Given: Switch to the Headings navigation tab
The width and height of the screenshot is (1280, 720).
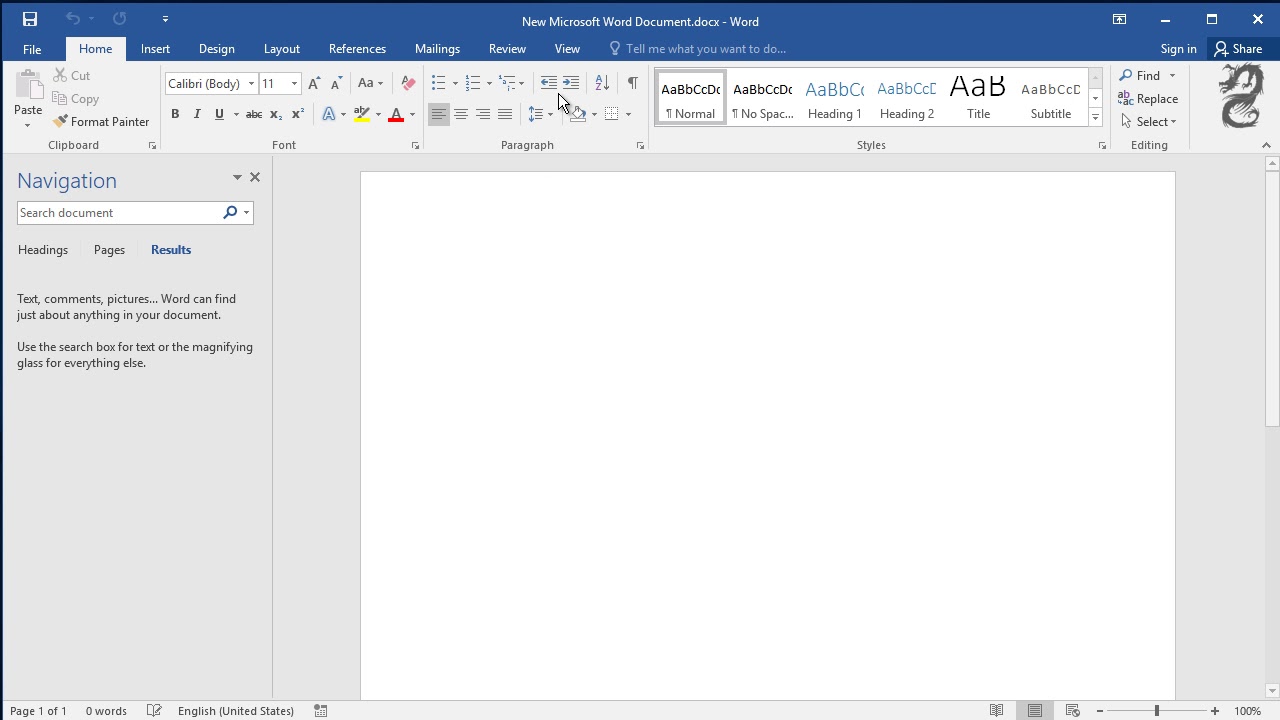Looking at the screenshot, I should coord(43,250).
